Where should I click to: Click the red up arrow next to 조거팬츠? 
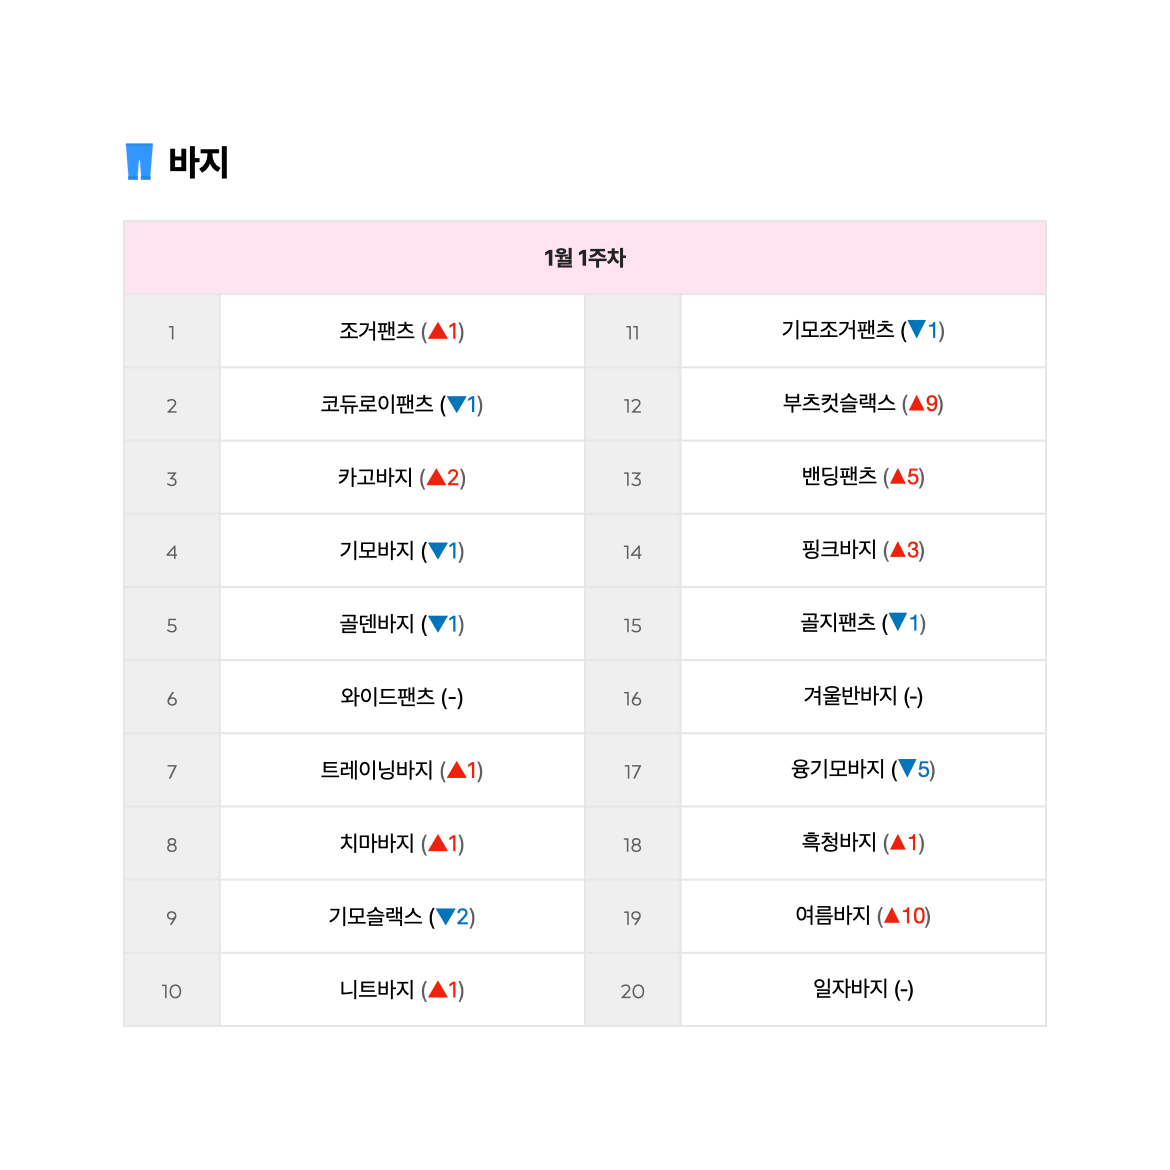click(438, 331)
